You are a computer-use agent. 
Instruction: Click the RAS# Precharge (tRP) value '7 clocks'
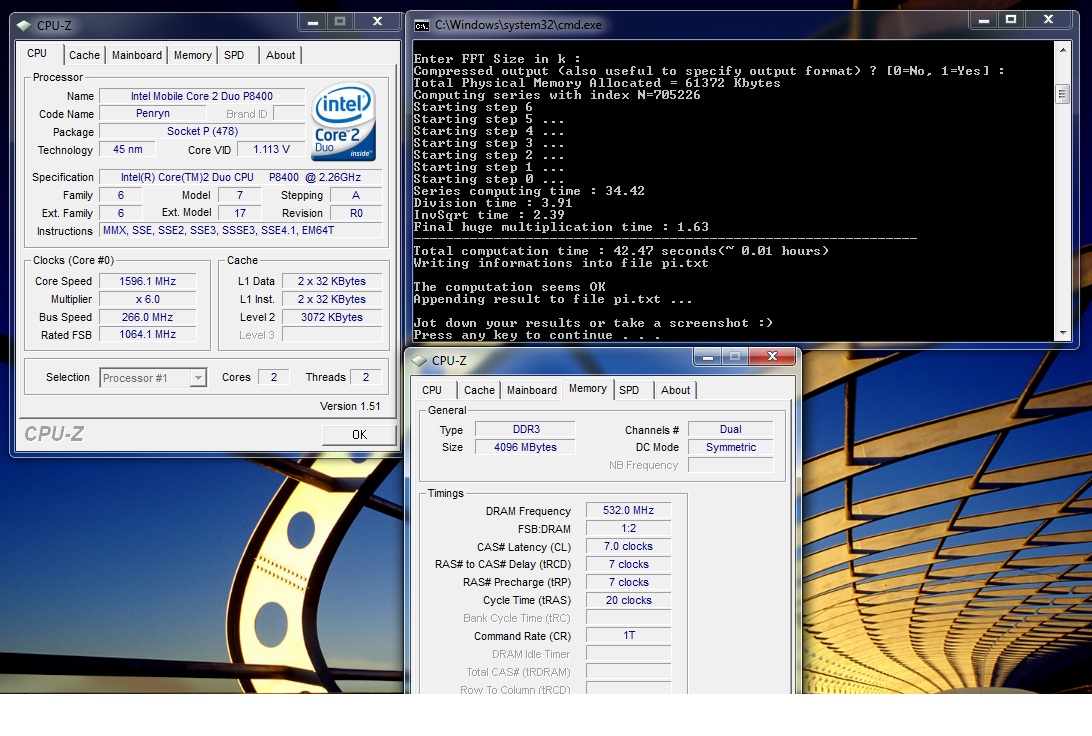[629, 582]
